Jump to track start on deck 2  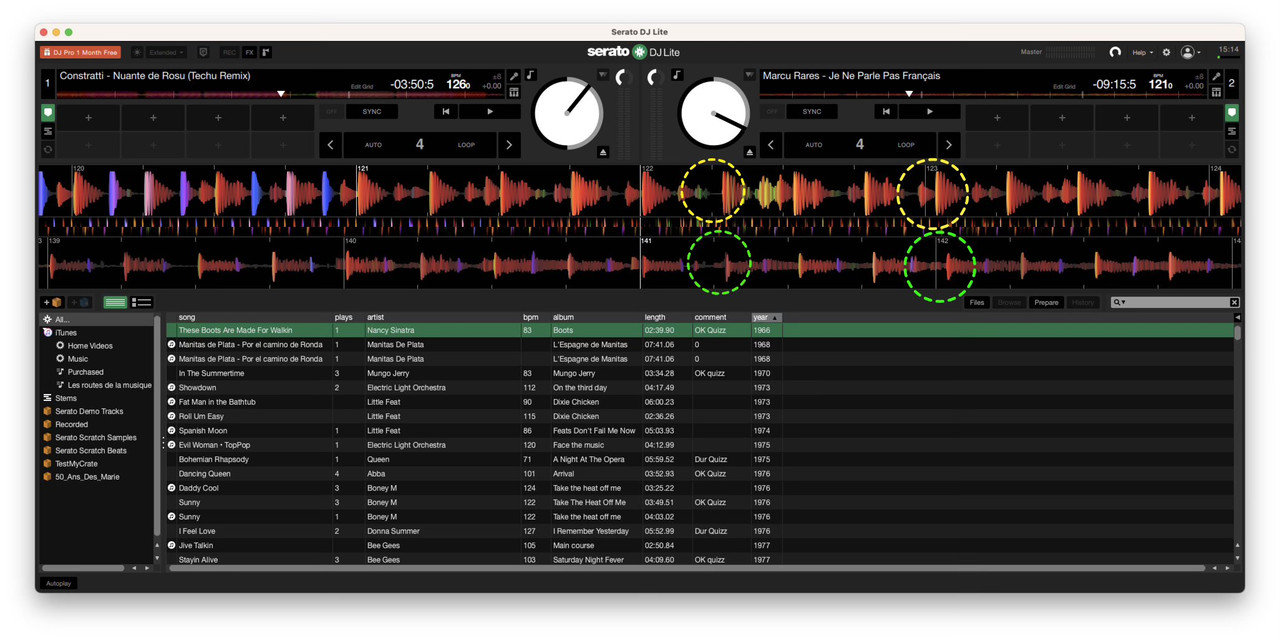point(886,112)
